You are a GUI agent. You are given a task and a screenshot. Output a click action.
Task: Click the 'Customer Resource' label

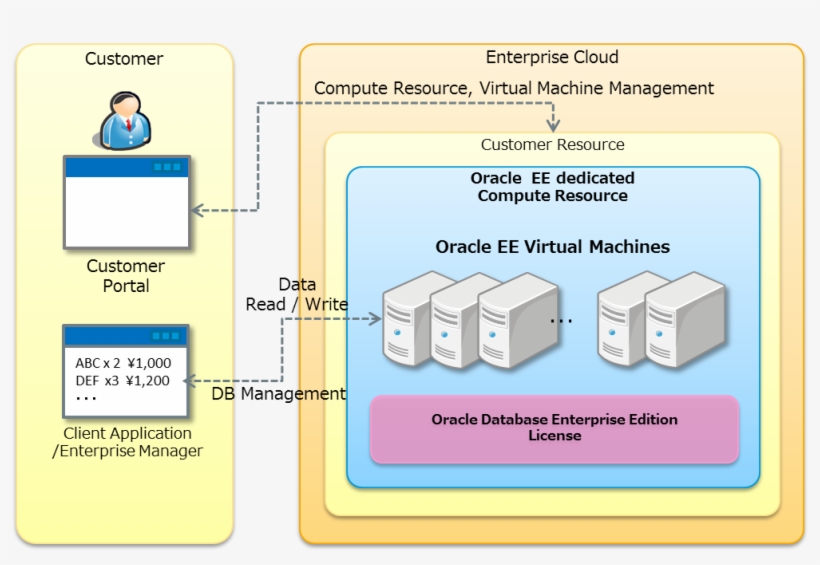click(x=552, y=144)
